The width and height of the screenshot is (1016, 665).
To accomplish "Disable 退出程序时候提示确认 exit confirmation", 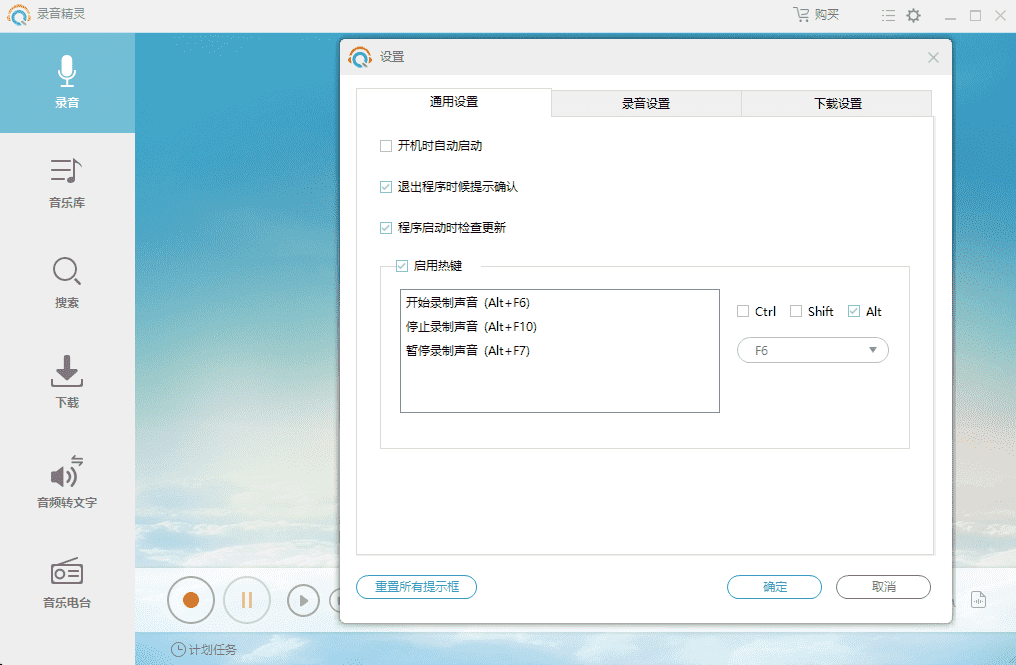I will (x=385, y=186).
